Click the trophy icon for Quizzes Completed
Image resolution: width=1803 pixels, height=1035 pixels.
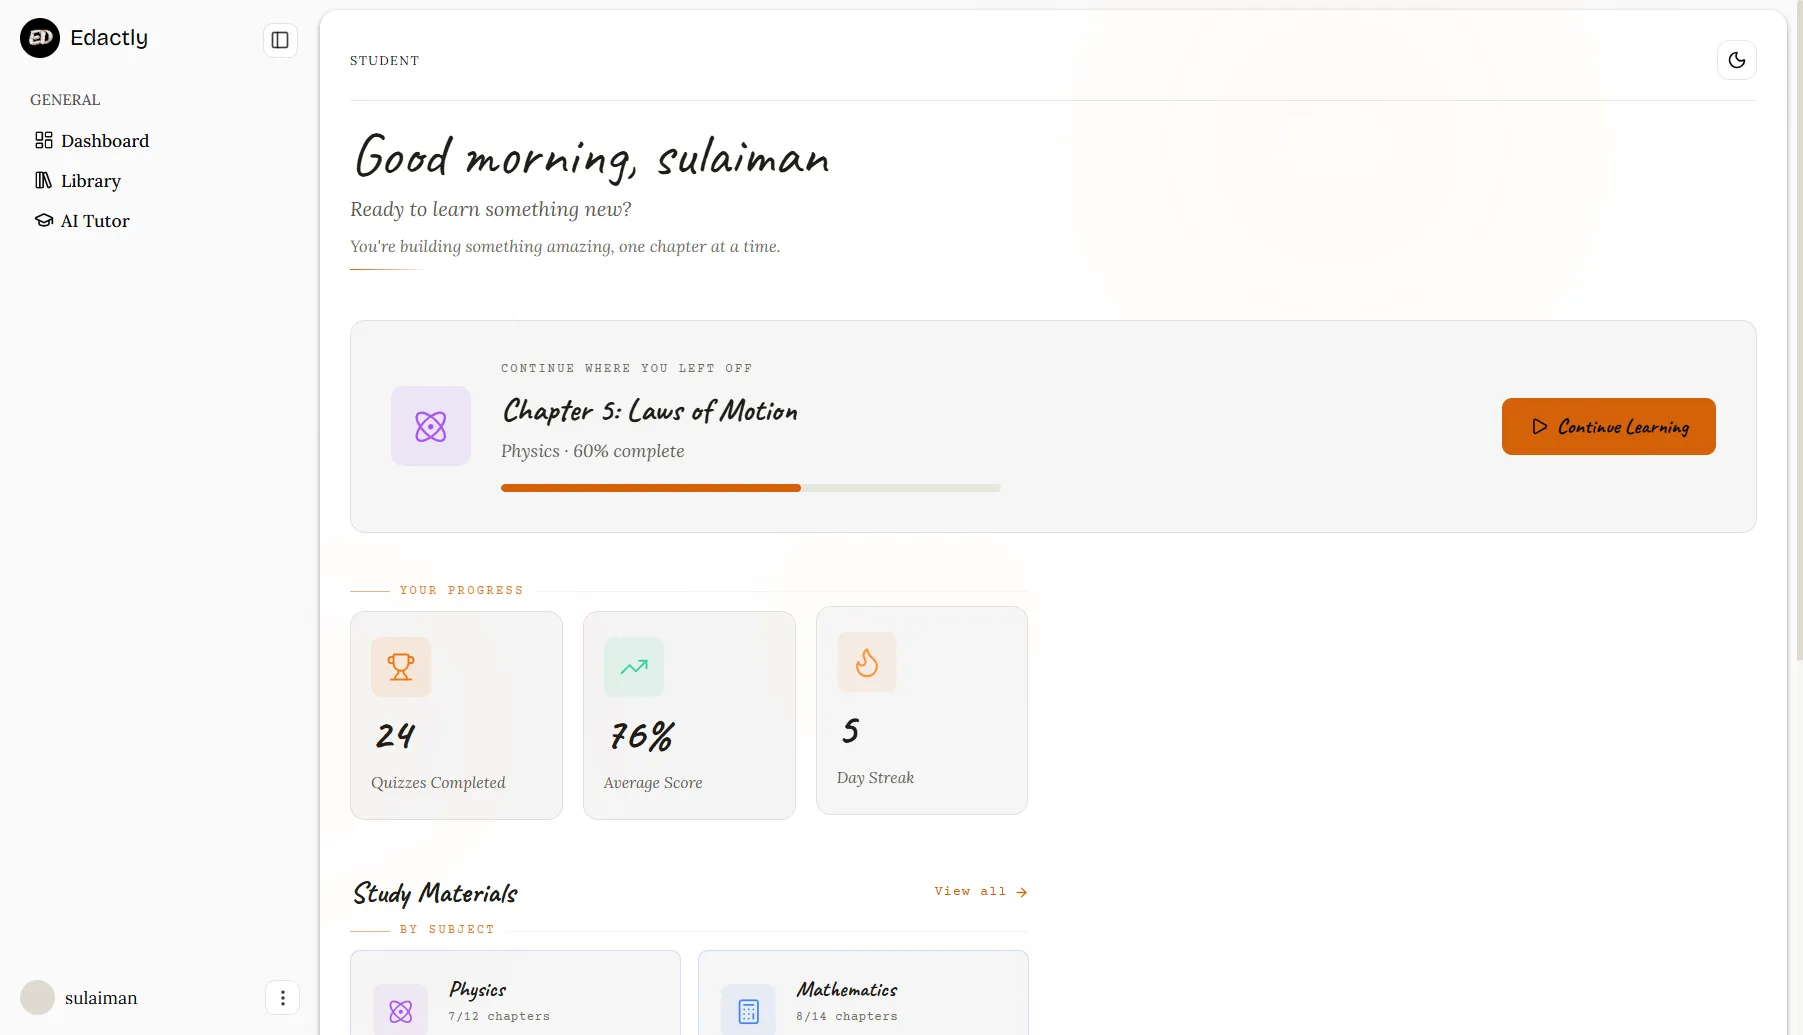point(401,667)
